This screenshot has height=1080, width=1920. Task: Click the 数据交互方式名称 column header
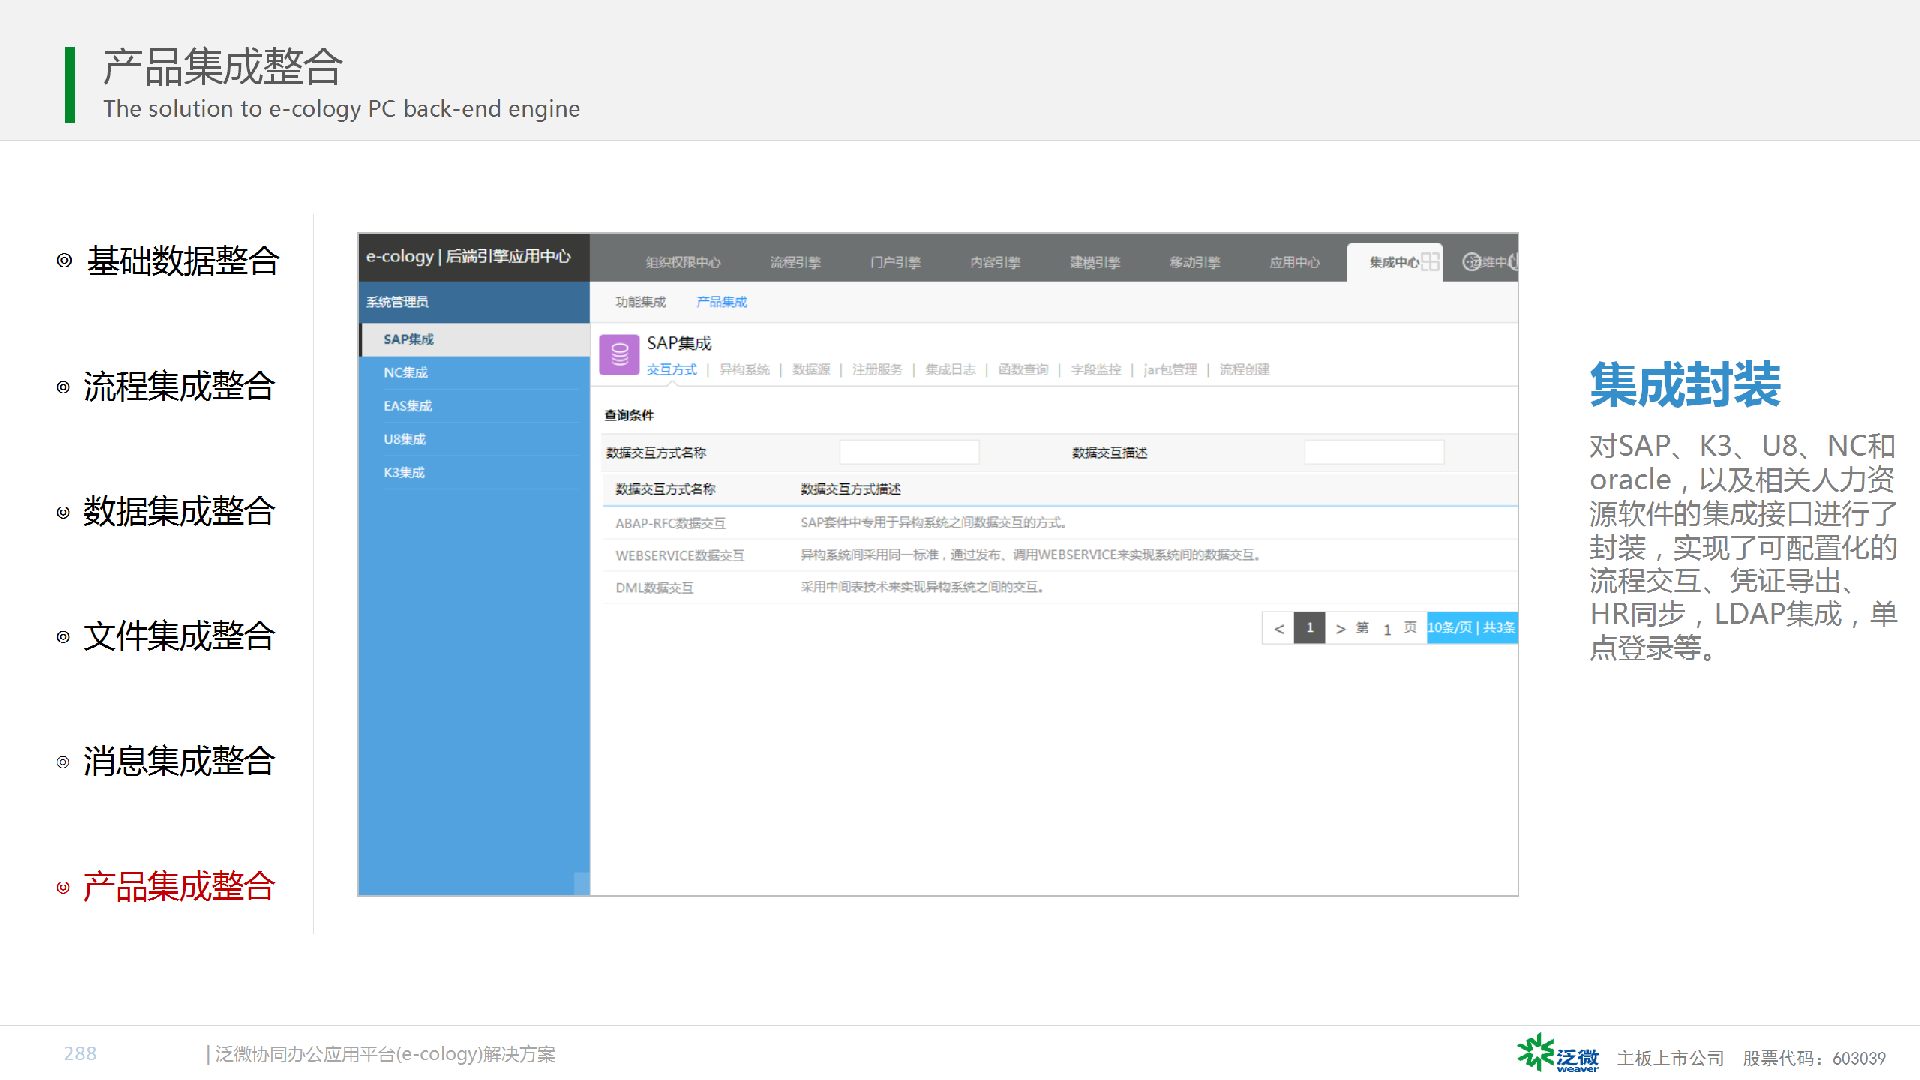tap(665, 489)
